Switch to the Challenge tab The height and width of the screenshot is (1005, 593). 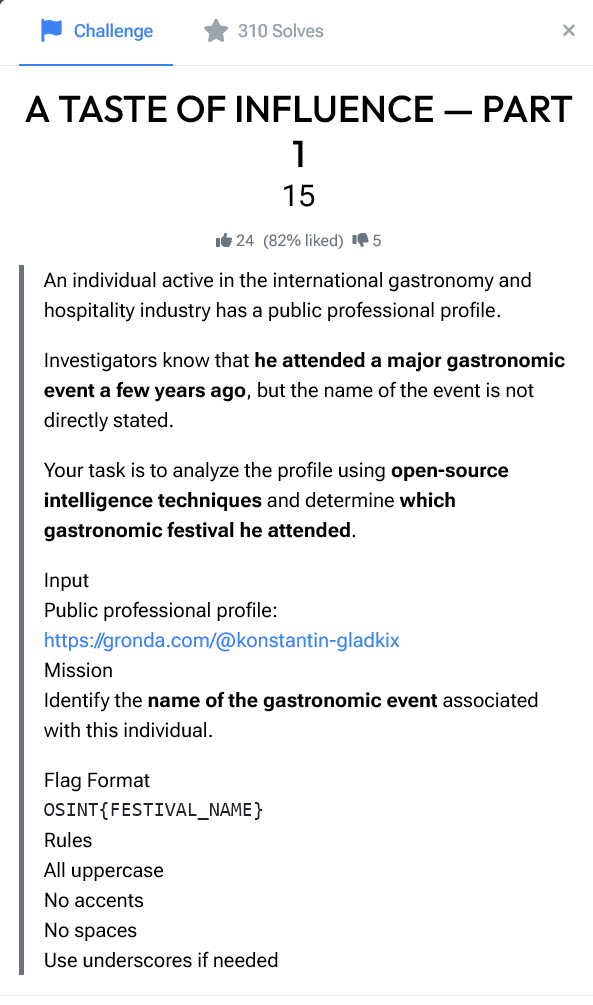click(x=96, y=31)
